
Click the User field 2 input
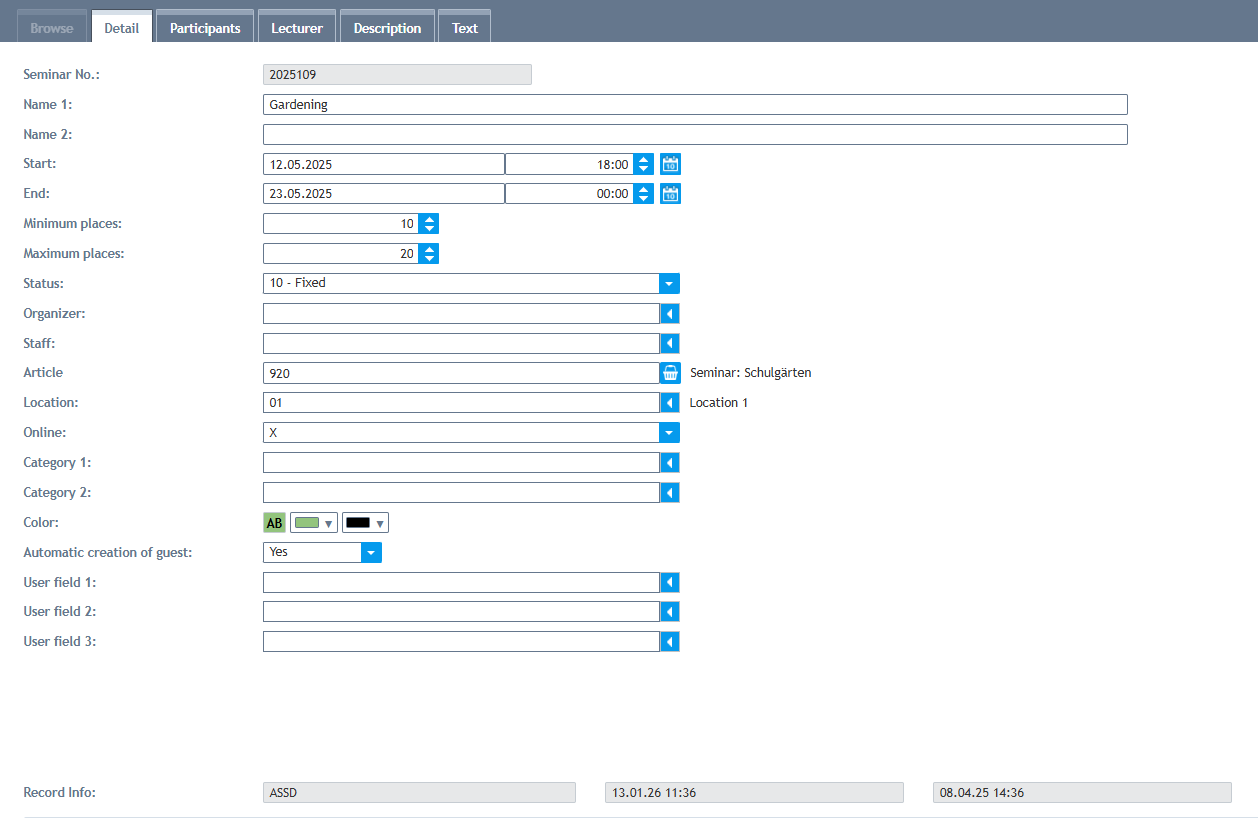[461, 612]
